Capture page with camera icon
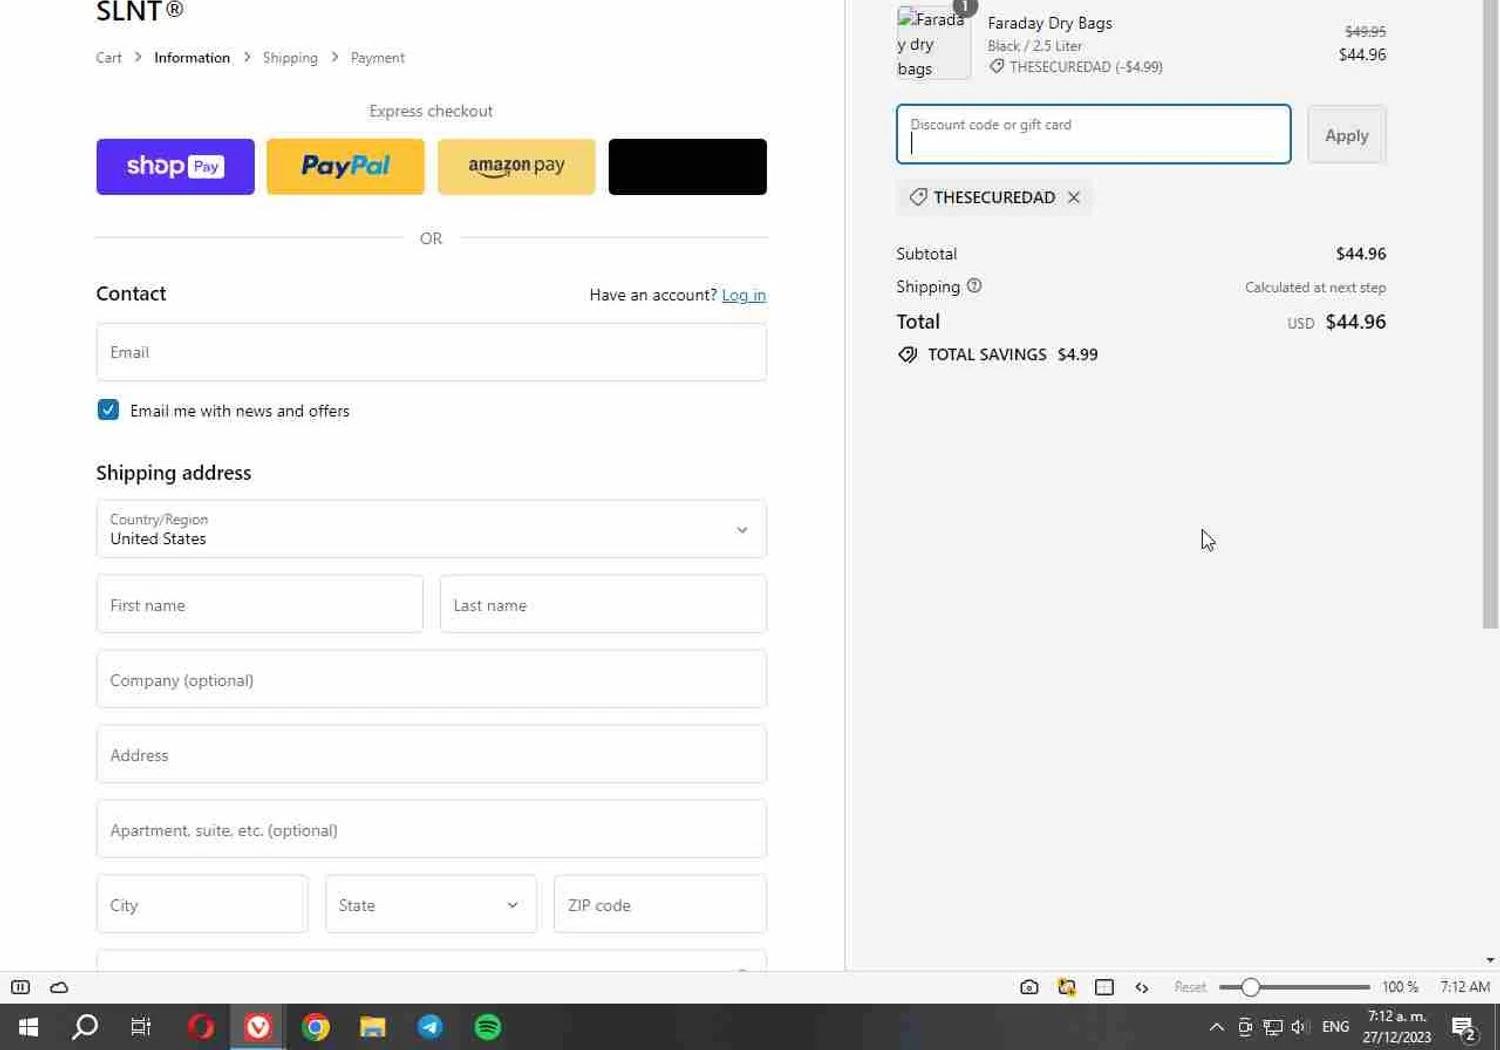The image size is (1500, 1050). click(x=1029, y=987)
